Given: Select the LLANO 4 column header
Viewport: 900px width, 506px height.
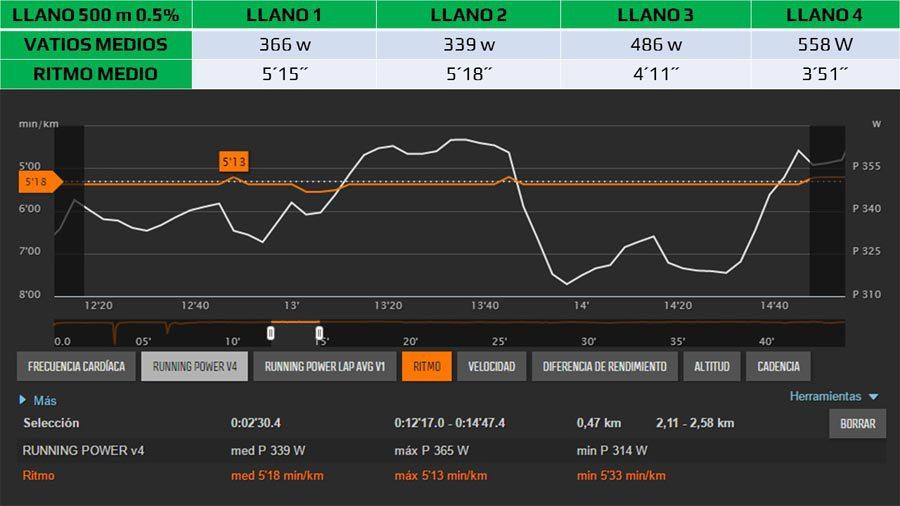Looking at the screenshot, I should [x=823, y=15].
